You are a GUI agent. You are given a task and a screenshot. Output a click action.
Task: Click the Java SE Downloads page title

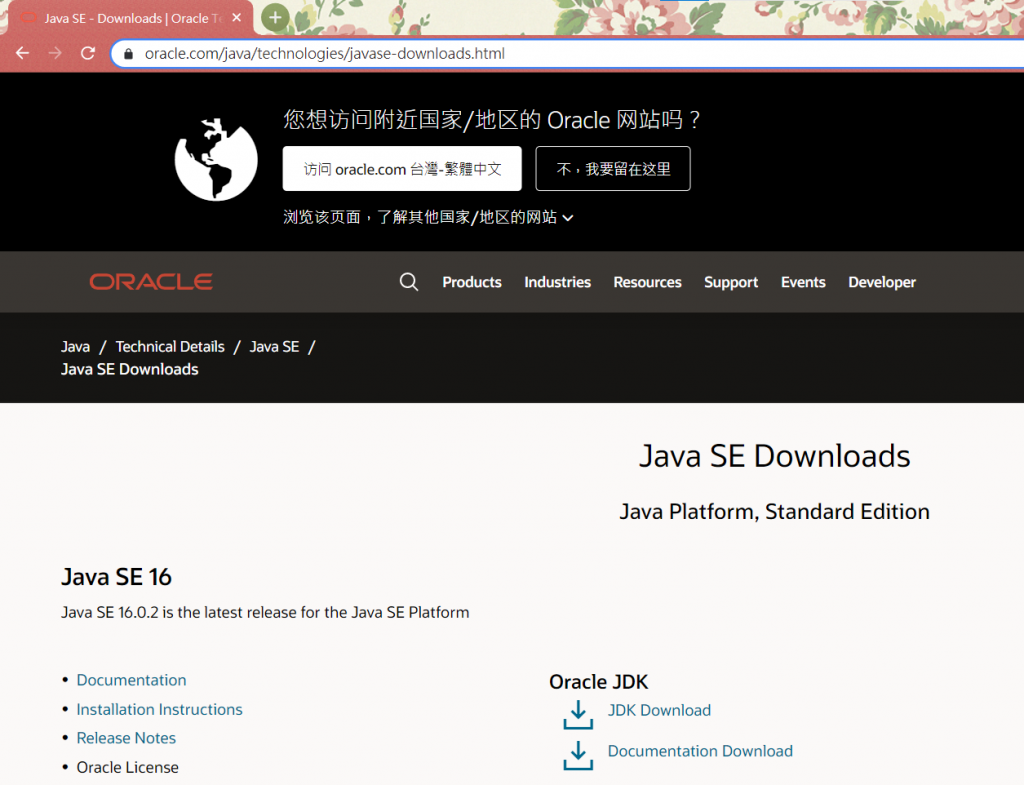point(775,456)
